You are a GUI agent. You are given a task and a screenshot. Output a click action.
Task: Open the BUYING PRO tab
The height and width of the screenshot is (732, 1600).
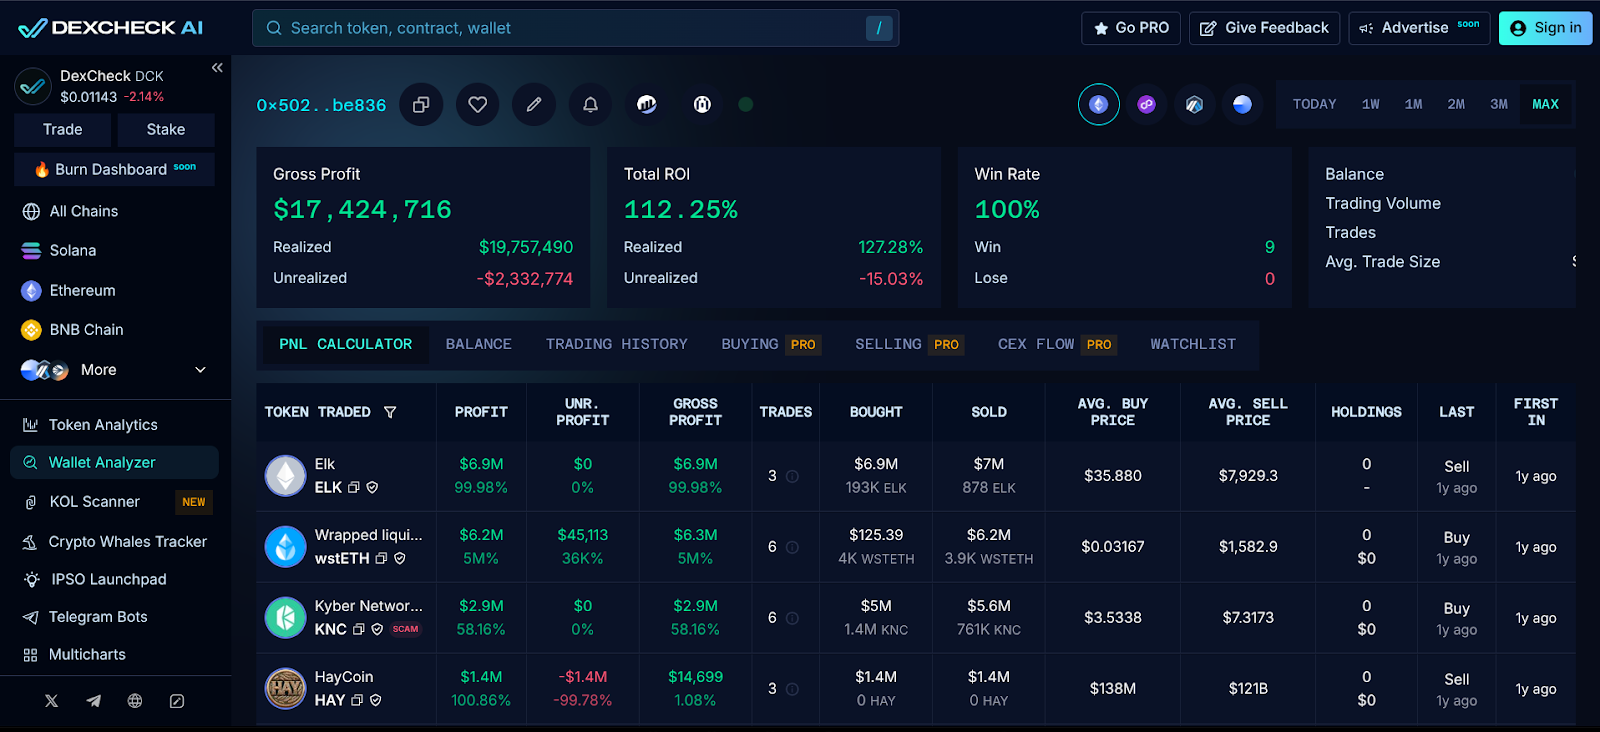[771, 344]
